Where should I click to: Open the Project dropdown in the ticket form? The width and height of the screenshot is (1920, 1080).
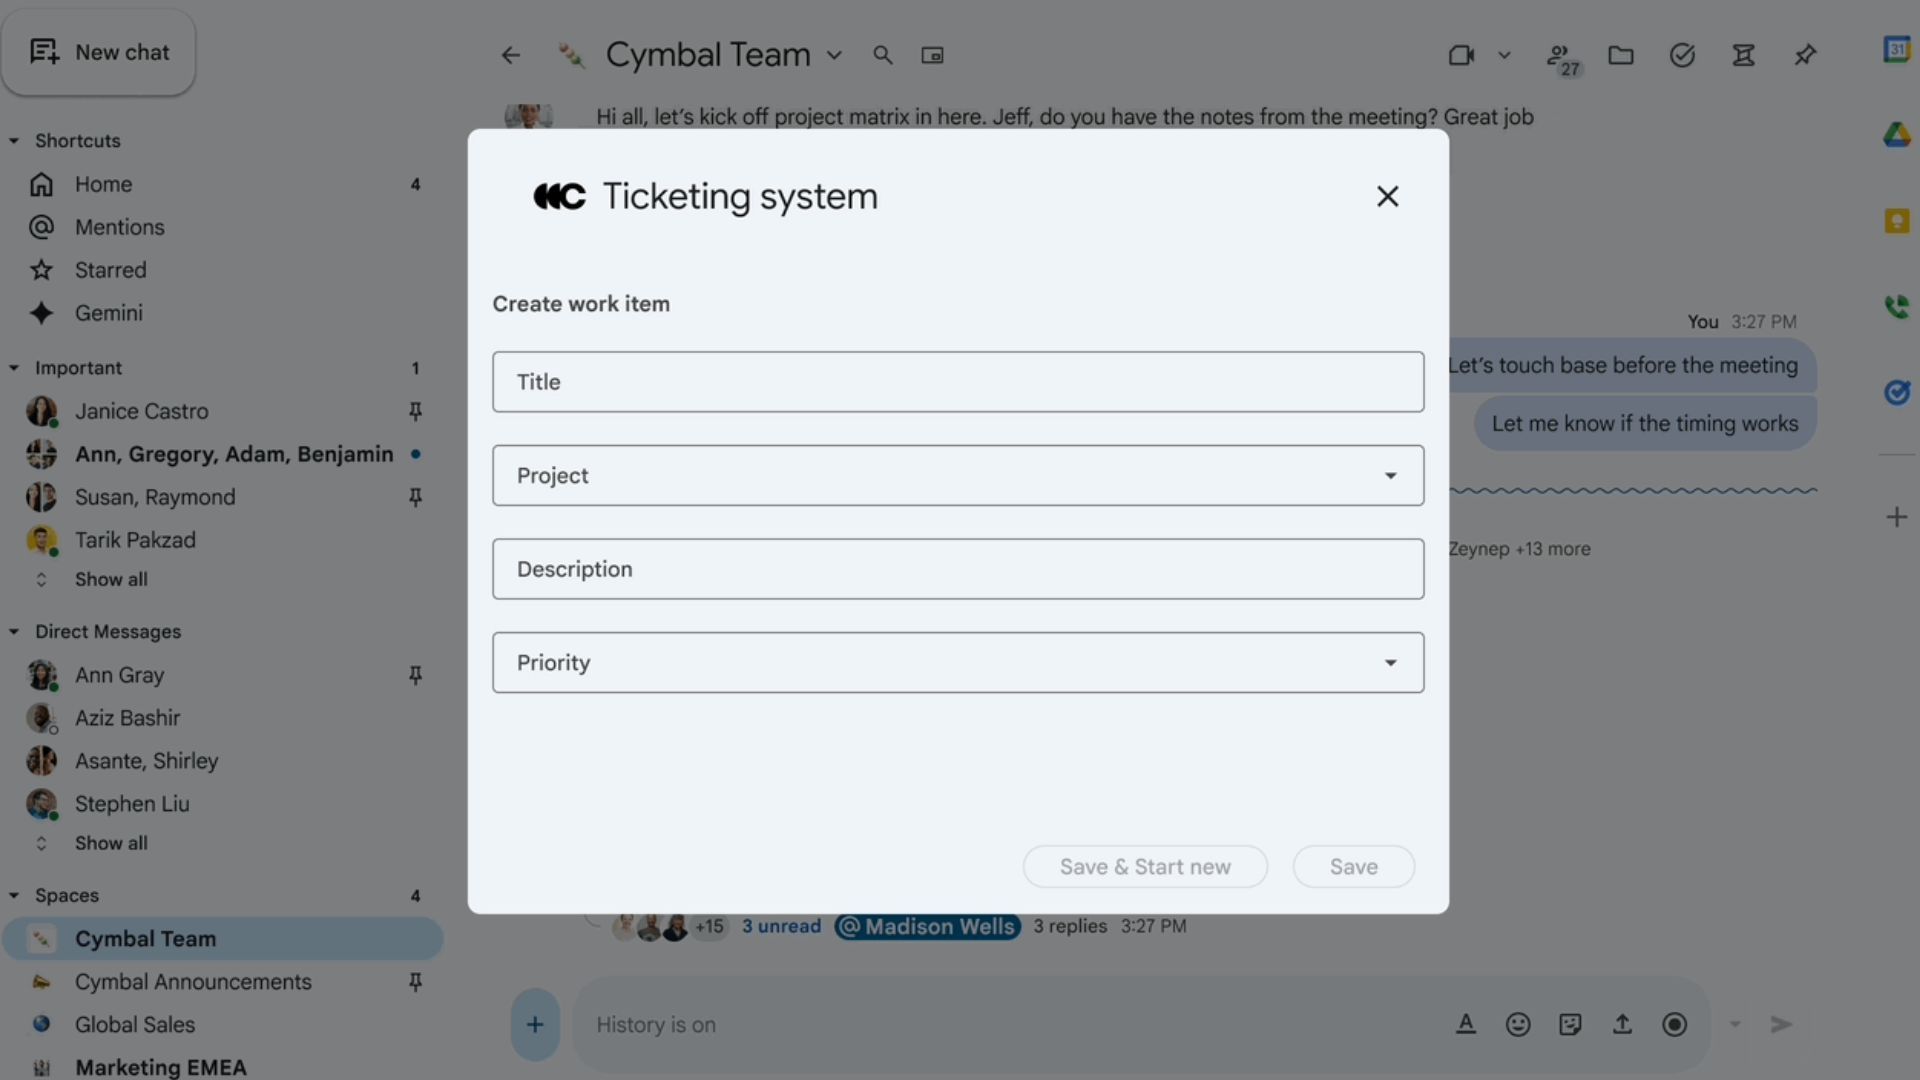(x=1390, y=475)
